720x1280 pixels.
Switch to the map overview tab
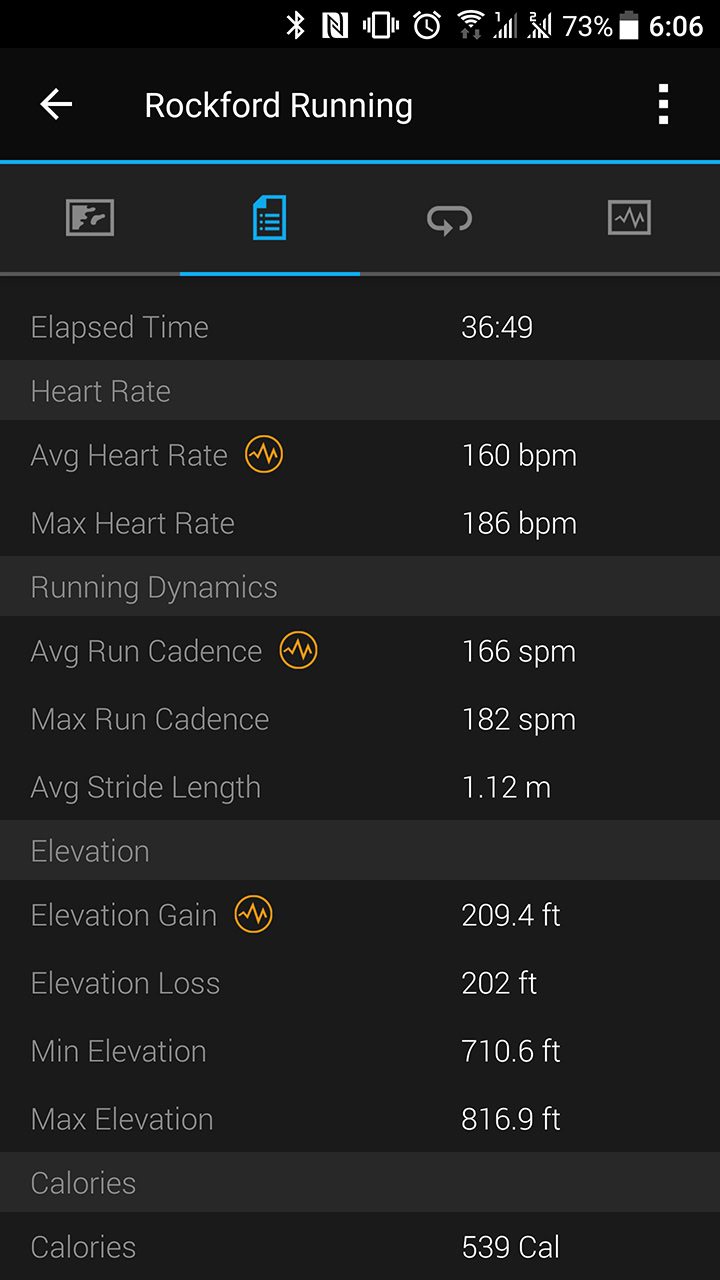point(90,218)
